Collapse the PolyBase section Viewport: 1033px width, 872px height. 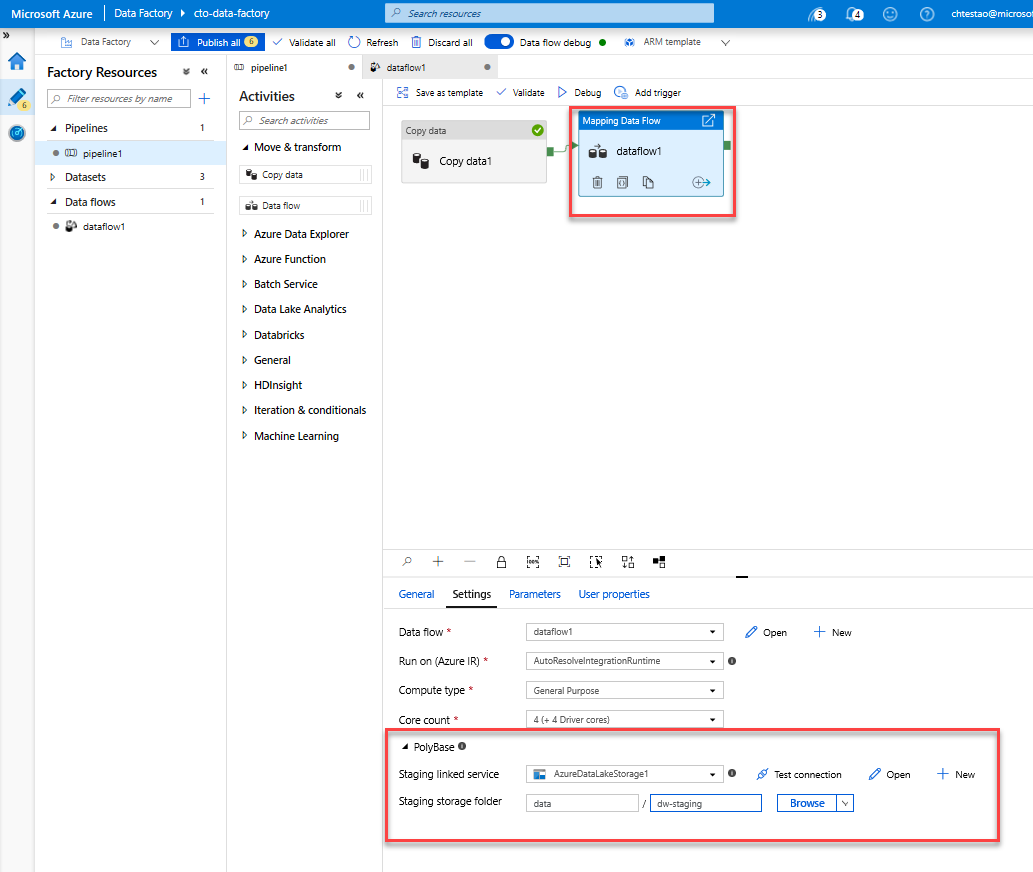(405, 747)
